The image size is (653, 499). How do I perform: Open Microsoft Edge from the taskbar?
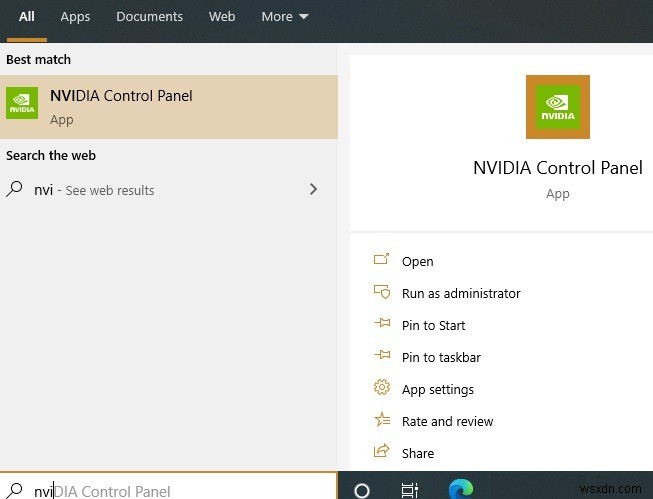(460, 489)
